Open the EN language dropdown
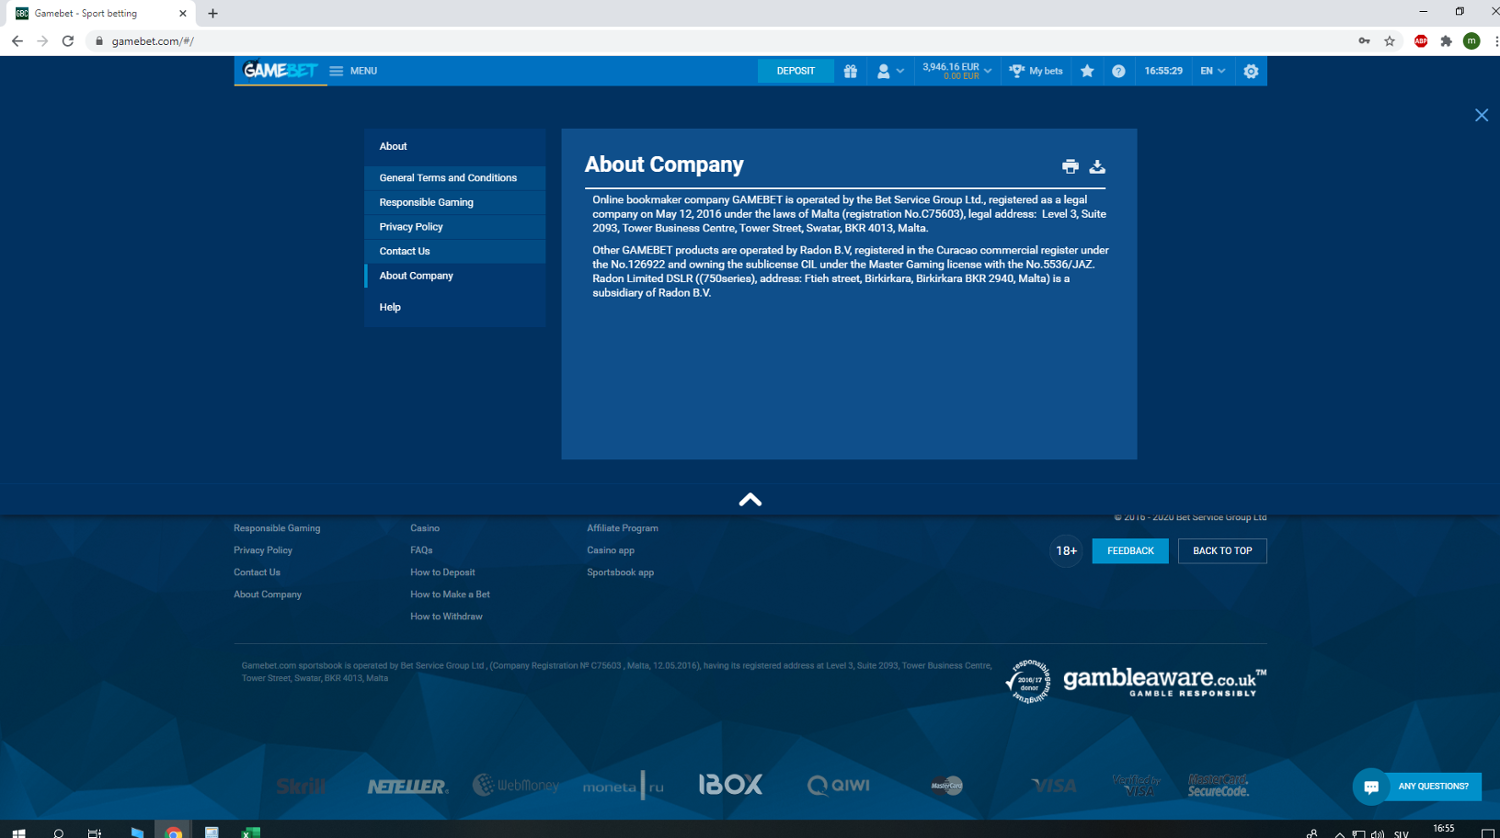1500x838 pixels. click(1212, 71)
